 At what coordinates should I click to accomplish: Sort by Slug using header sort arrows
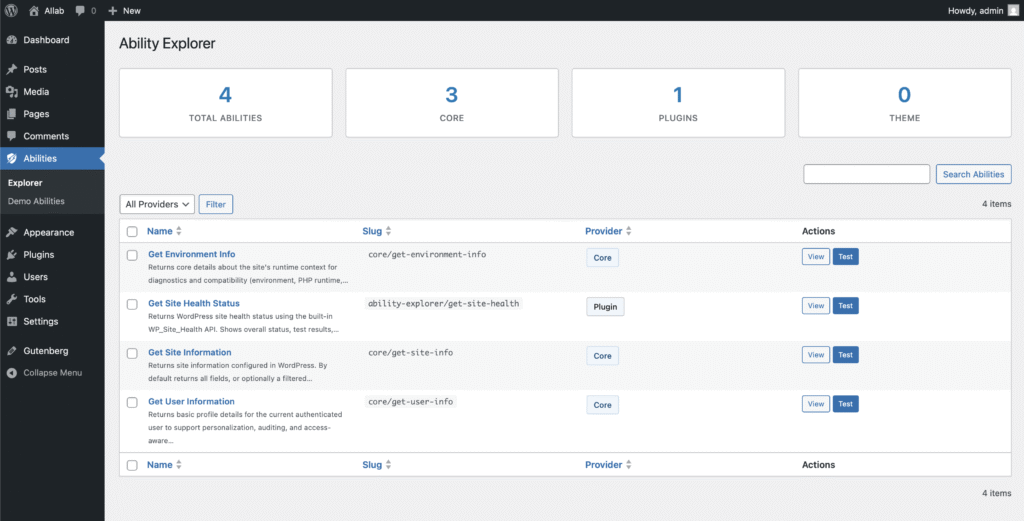[x=388, y=231]
